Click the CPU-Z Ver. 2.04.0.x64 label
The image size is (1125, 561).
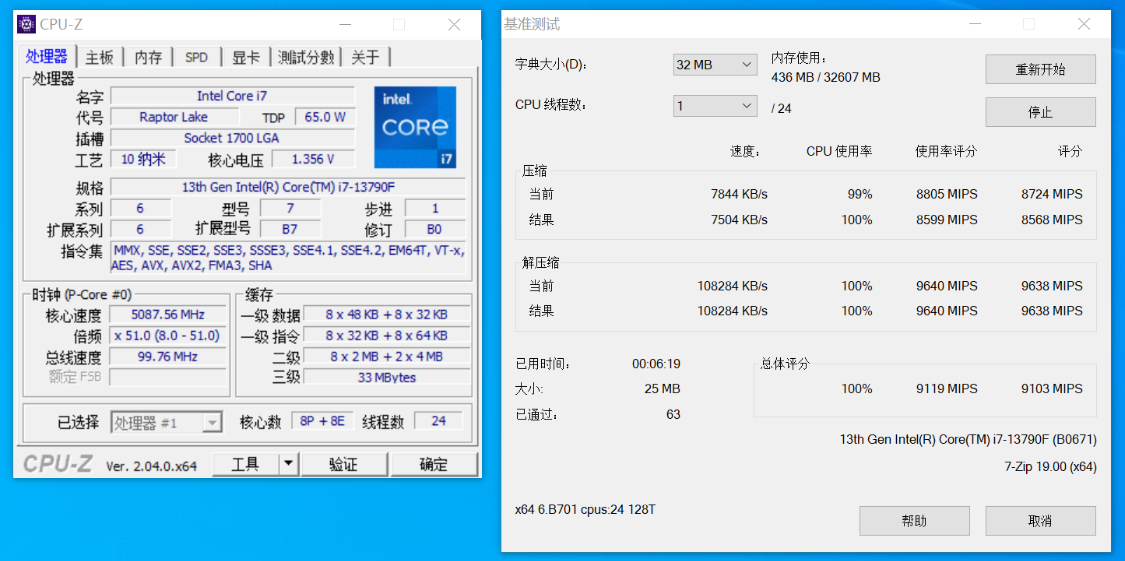(151, 466)
